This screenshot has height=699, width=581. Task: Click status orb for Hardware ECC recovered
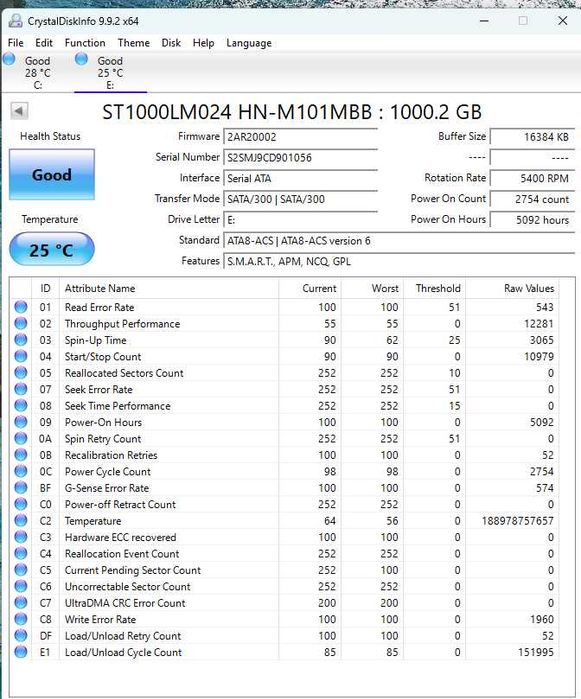pos(21,537)
